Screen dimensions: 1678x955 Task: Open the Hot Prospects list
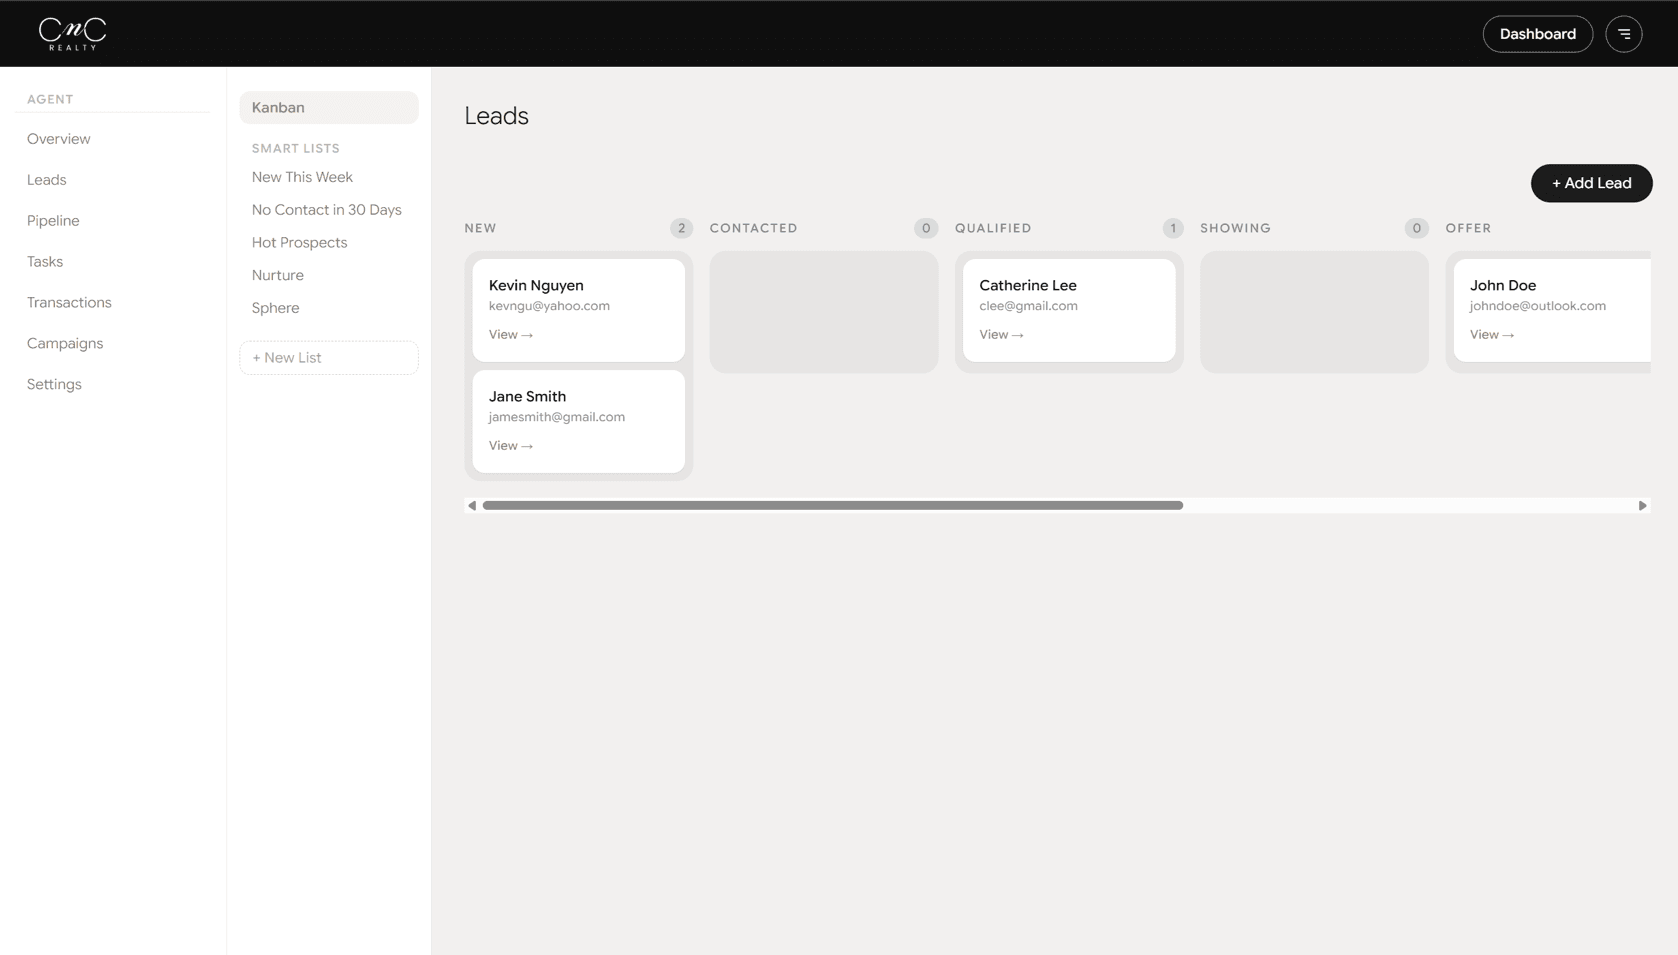300,243
